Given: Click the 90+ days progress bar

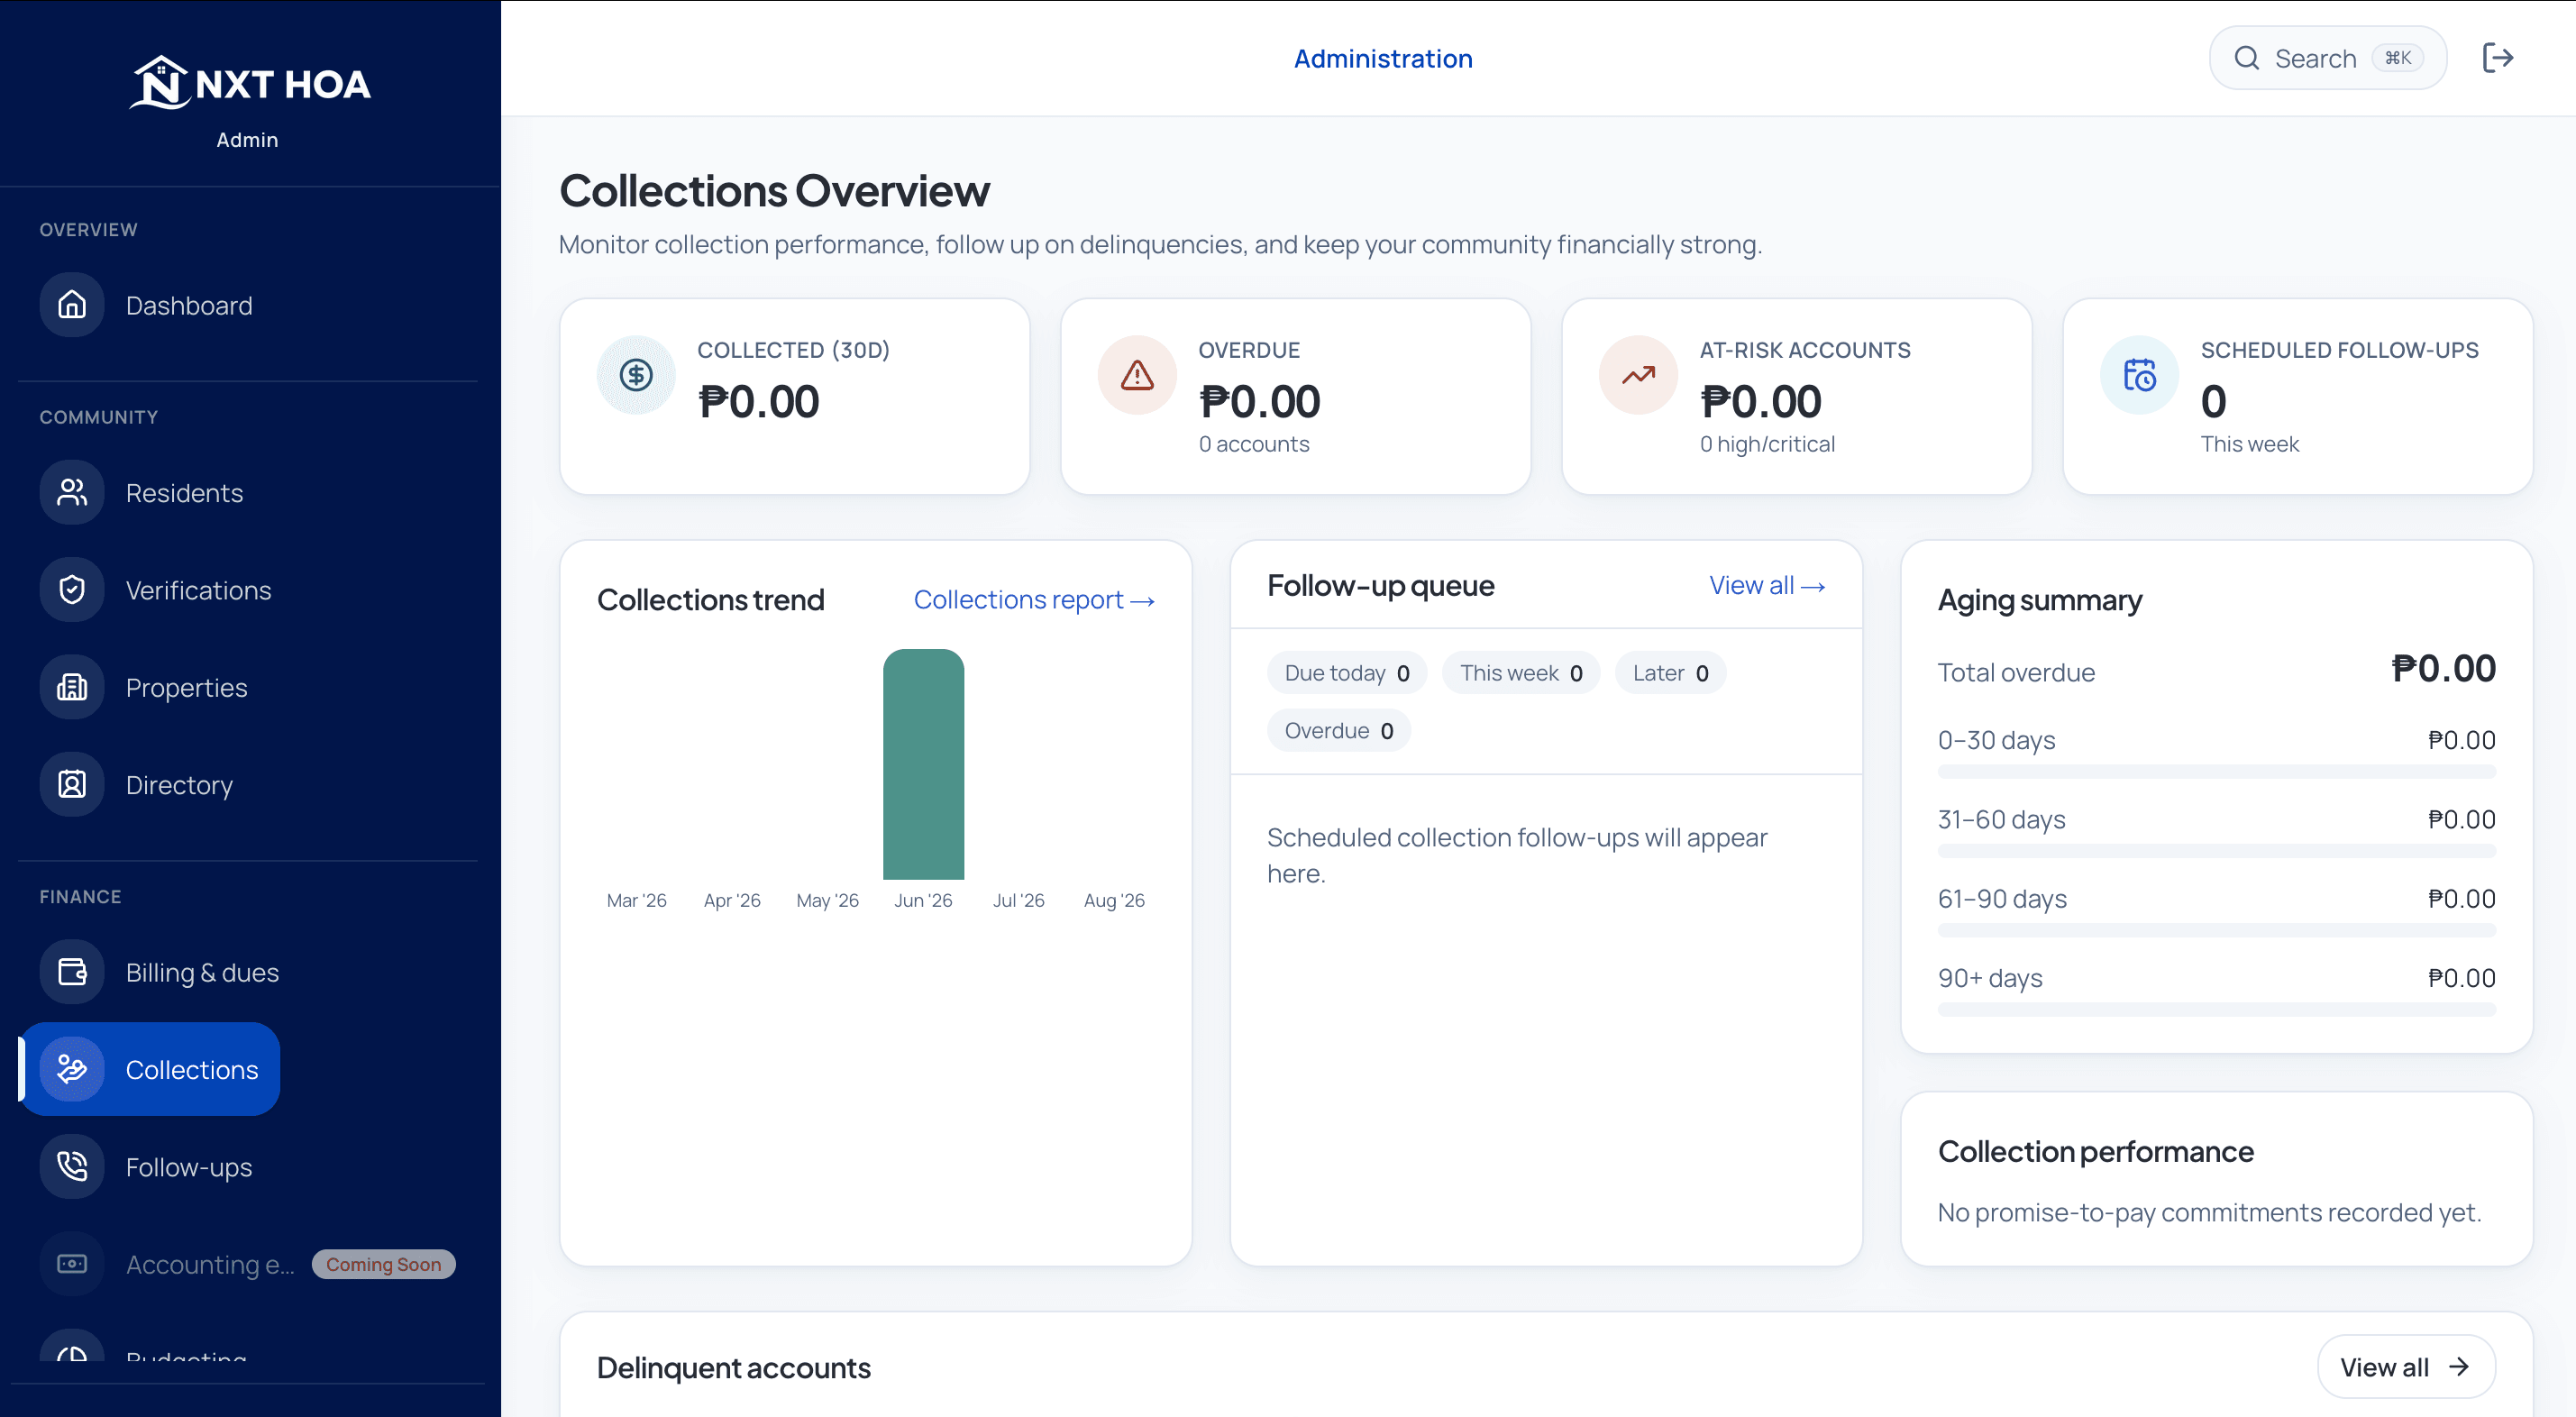Looking at the screenshot, I should [x=2216, y=1009].
